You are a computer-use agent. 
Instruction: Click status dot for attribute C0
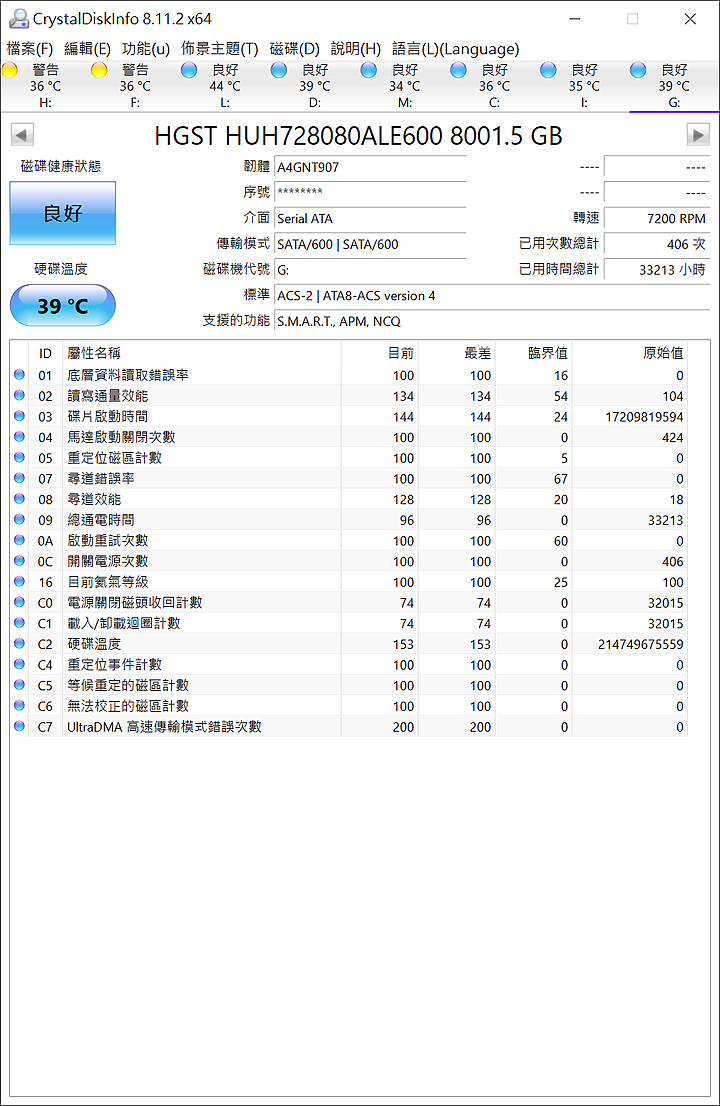pyautogui.click(x=20, y=602)
